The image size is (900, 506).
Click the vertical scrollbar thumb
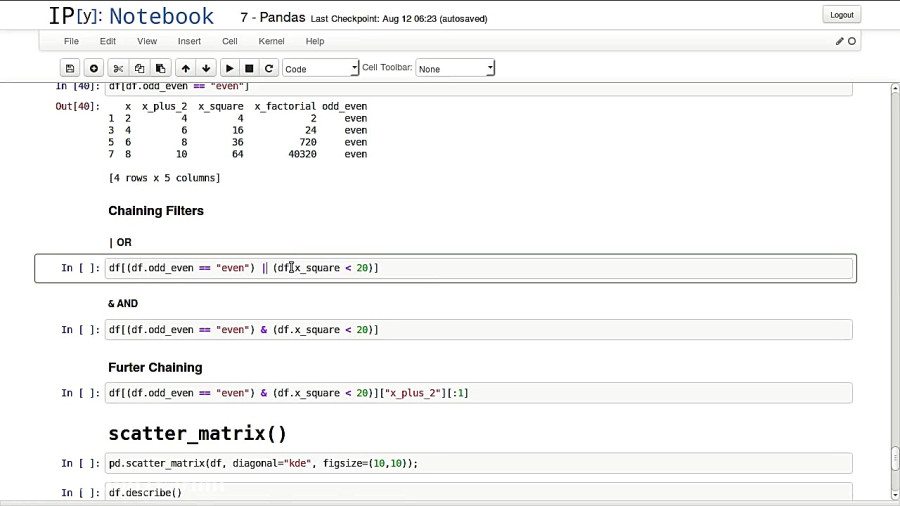(x=895, y=458)
